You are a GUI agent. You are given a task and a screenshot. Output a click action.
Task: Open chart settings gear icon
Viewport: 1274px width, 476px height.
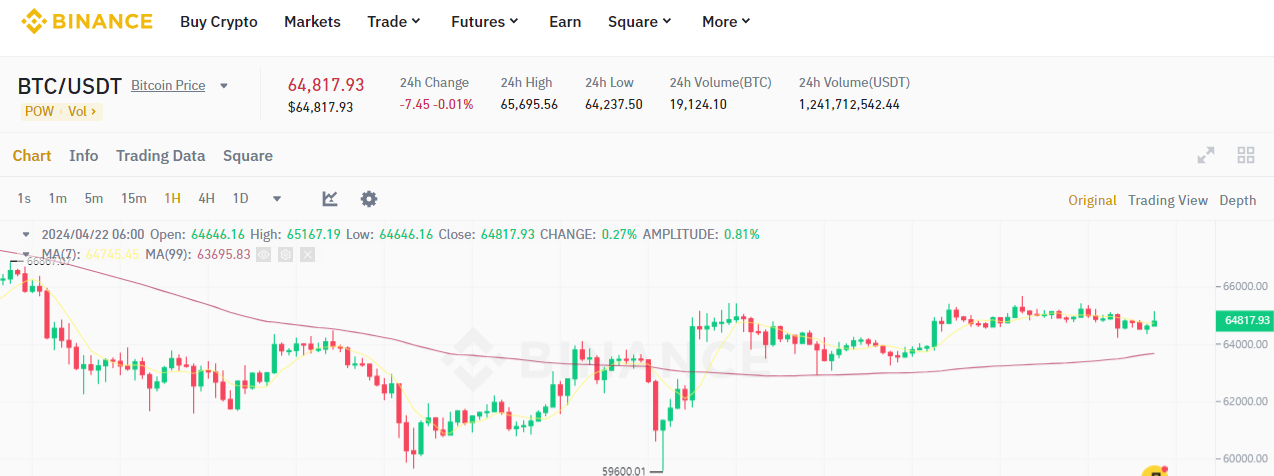(x=369, y=199)
